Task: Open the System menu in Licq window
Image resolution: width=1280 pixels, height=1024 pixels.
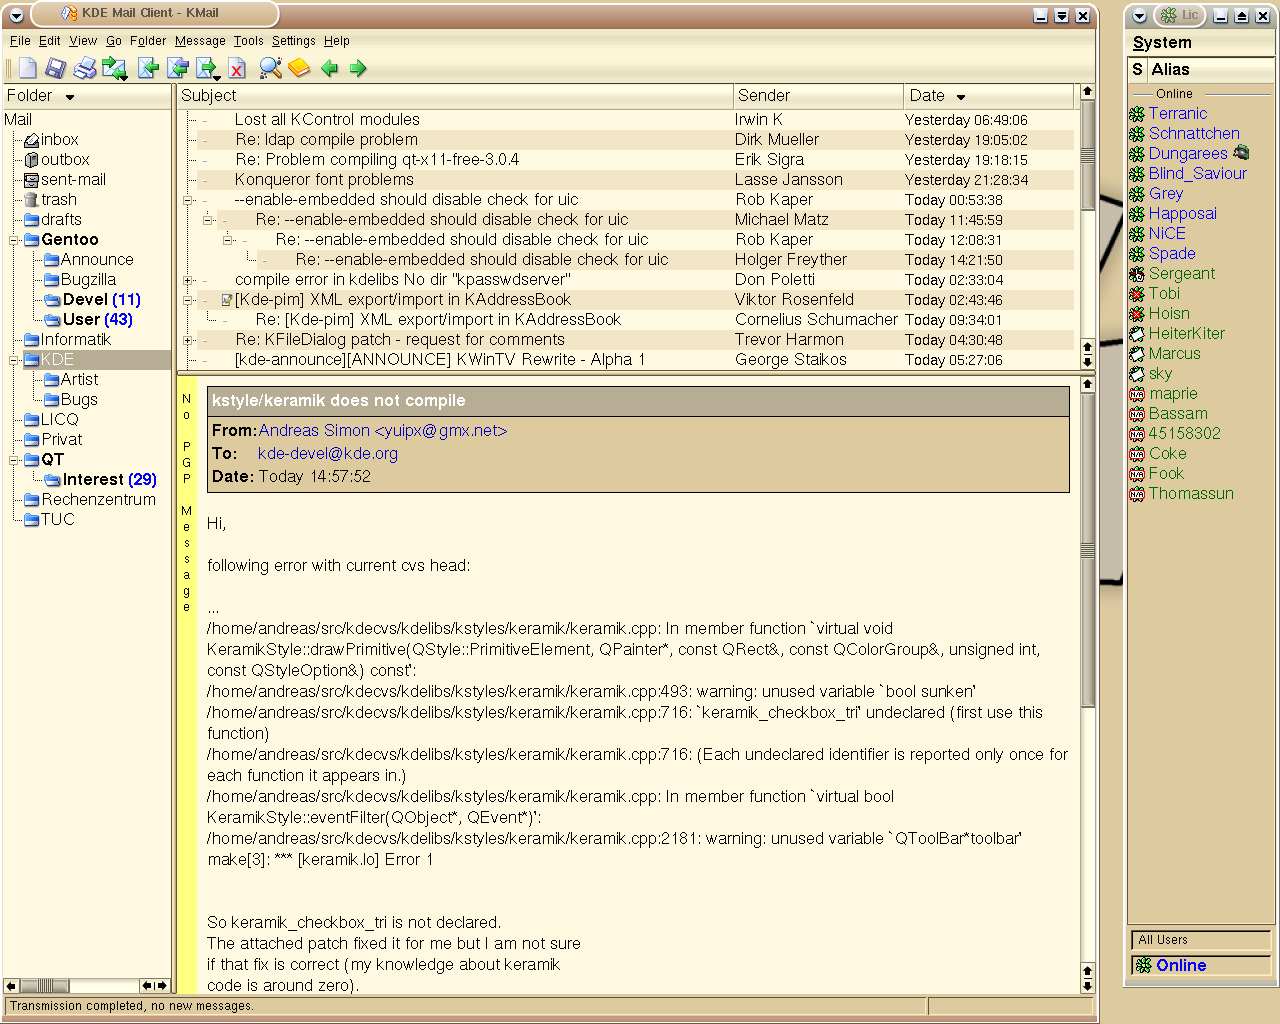Action: (x=1162, y=43)
